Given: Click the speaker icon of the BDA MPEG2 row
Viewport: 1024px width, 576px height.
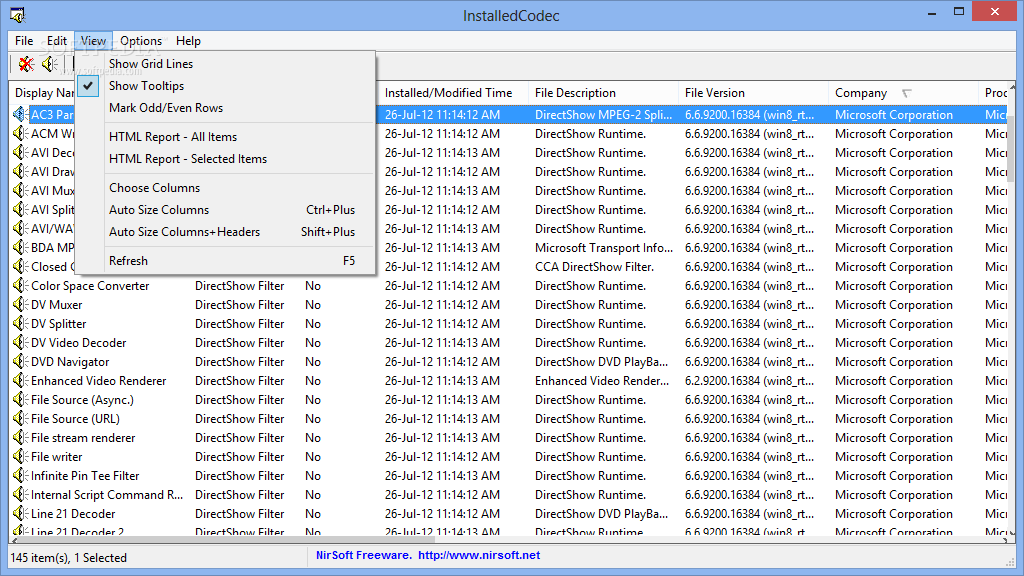Looking at the screenshot, I should 20,248.
